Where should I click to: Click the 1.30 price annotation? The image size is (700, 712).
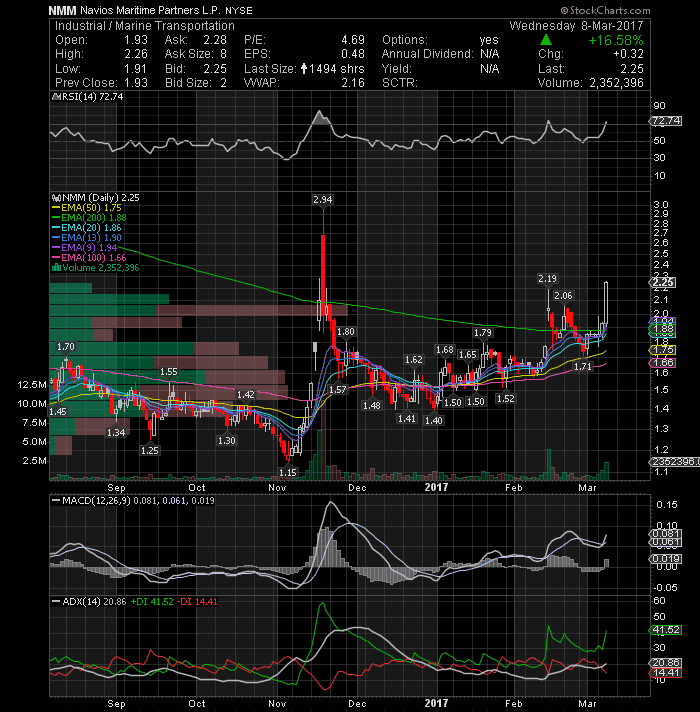227,440
